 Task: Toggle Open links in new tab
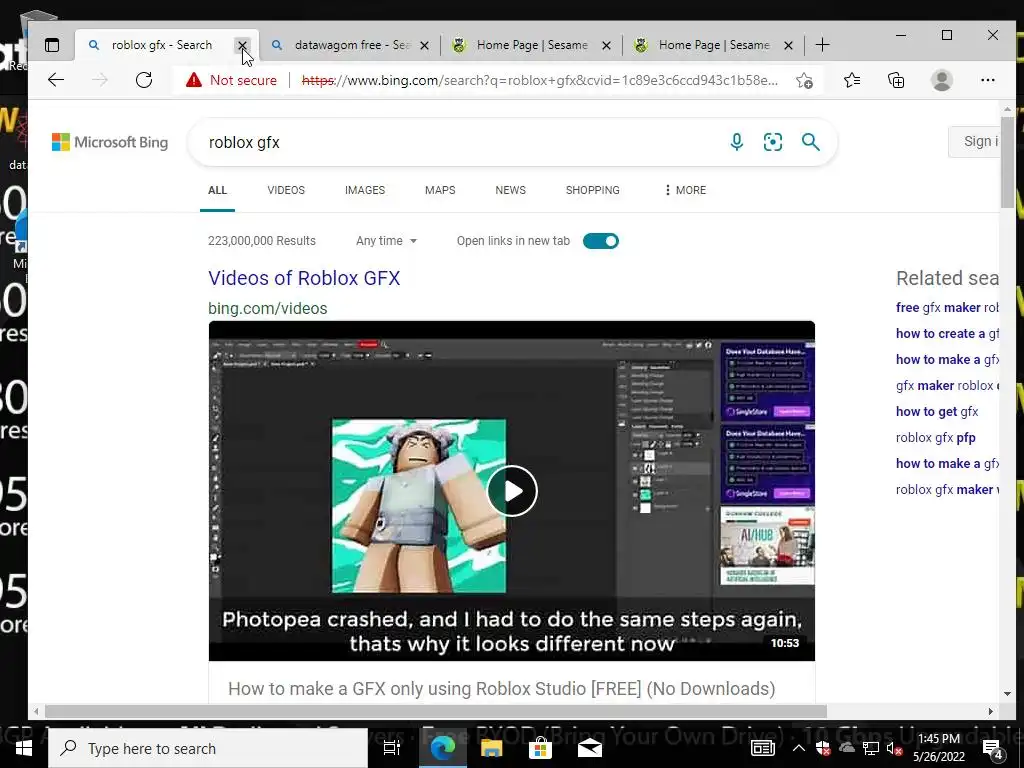[x=601, y=241]
